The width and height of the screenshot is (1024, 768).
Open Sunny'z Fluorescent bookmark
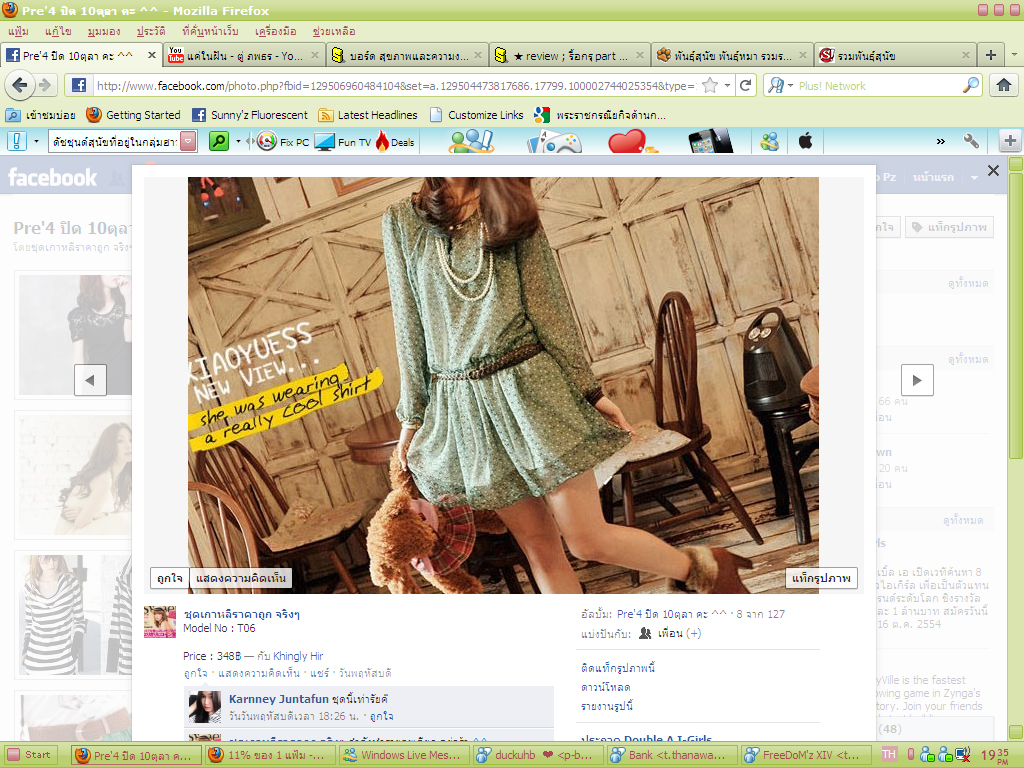click(x=249, y=115)
